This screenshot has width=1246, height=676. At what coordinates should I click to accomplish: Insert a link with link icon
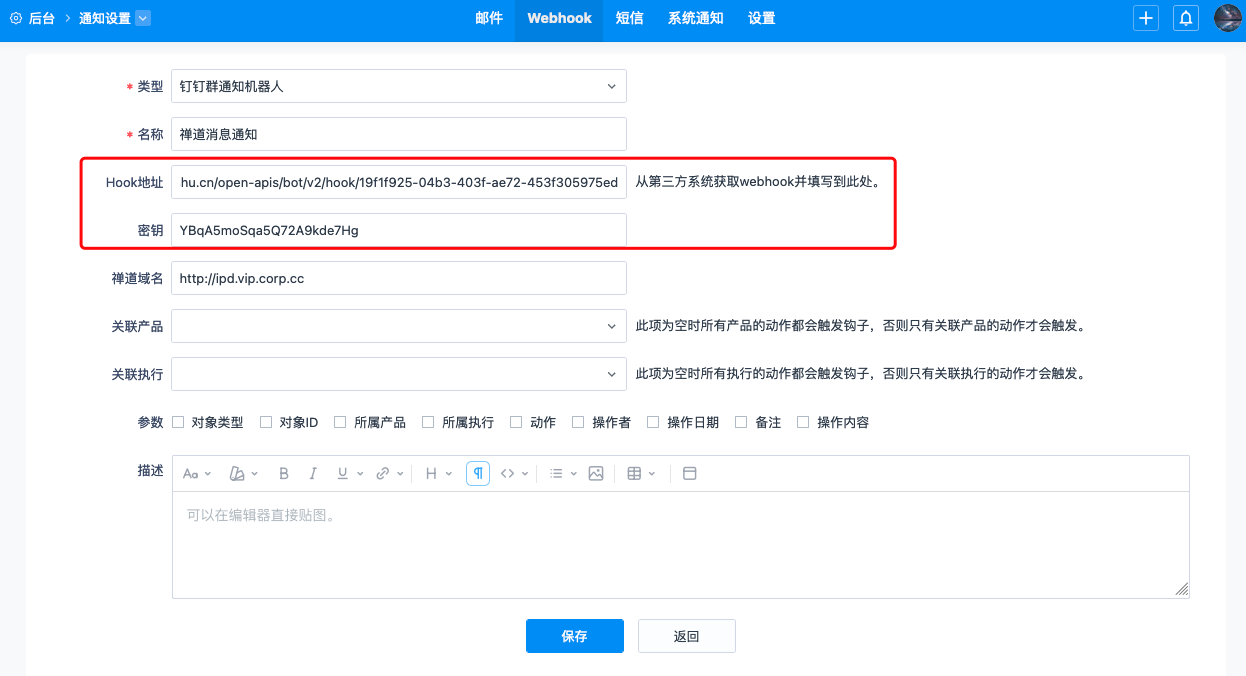pyautogui.click(x=383, y=474)
